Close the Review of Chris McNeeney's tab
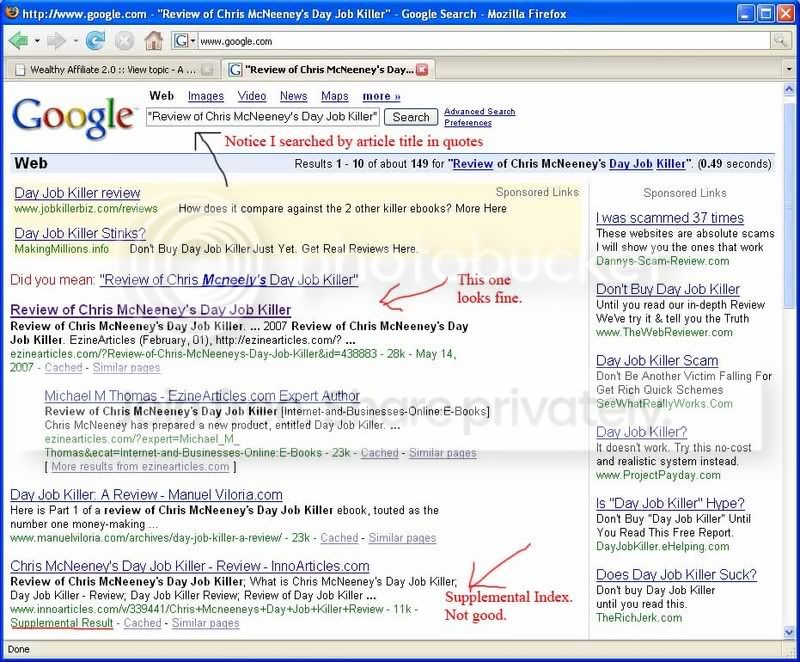The height and width of the screenshot is (662, 800). (x=422, y=70)
